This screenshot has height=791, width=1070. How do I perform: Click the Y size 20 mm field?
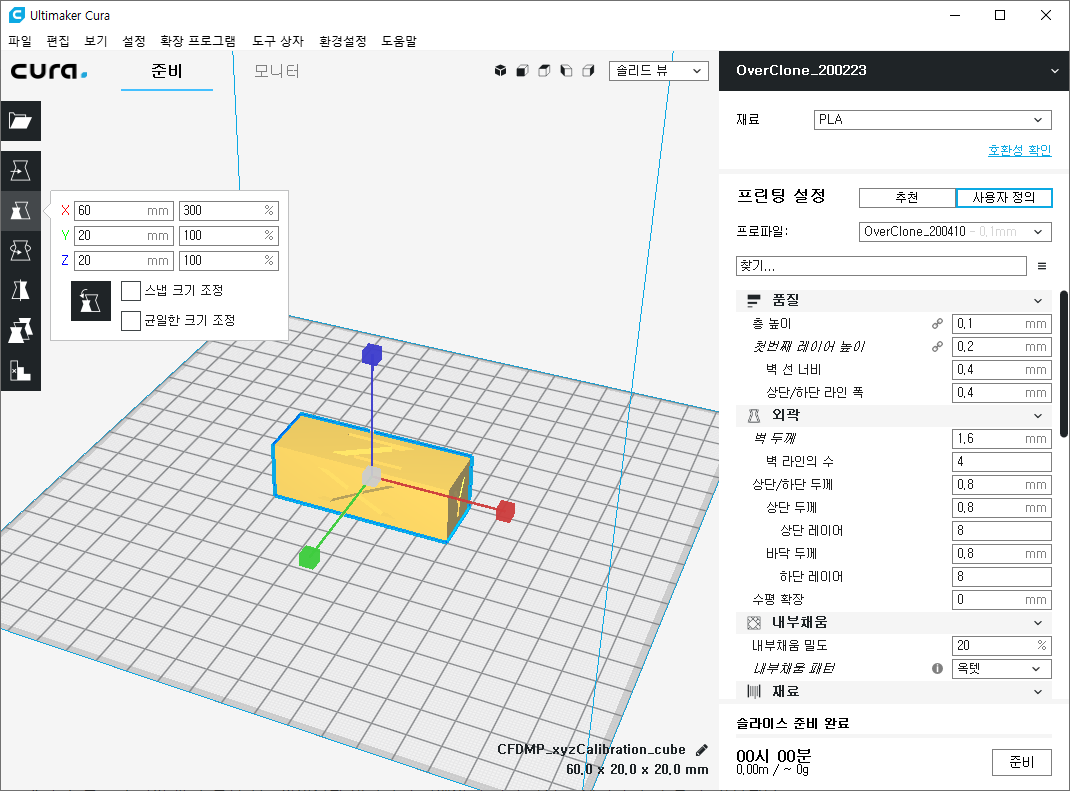tap(124, 235)
